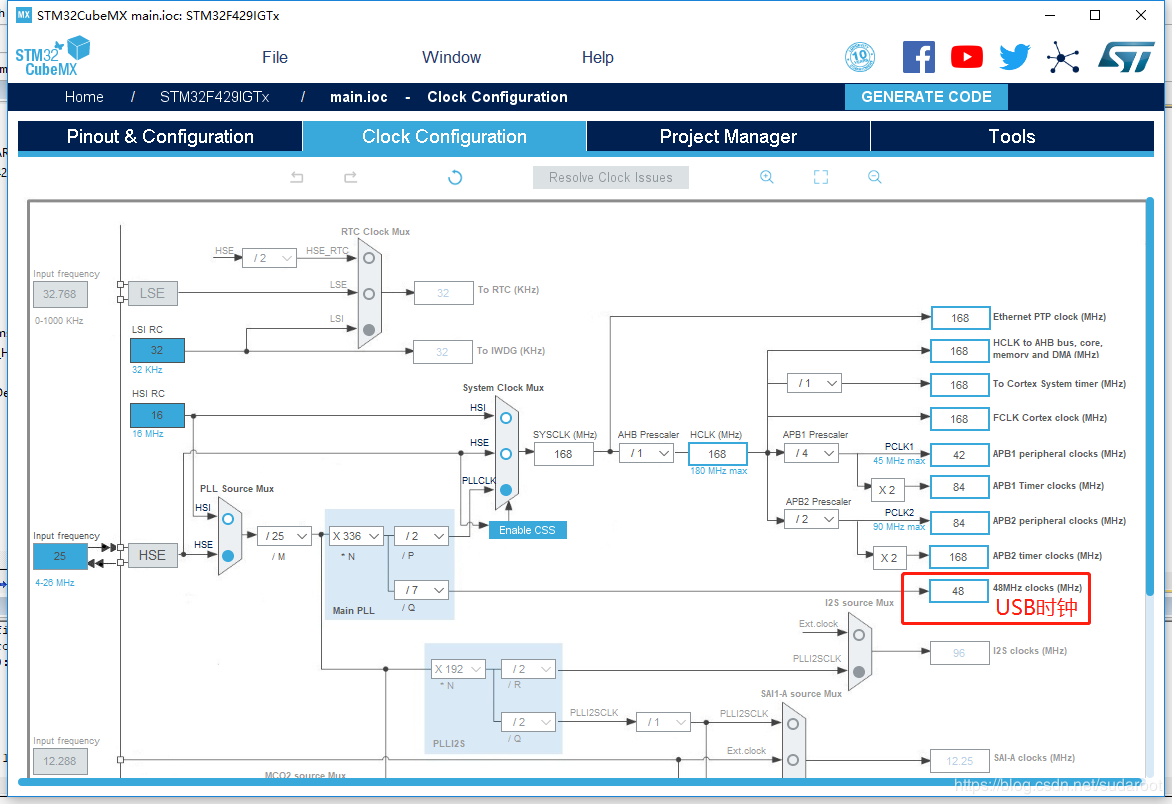
Task: Edit APB1 peripheral clocks 42 field
Action: point(960,454)
